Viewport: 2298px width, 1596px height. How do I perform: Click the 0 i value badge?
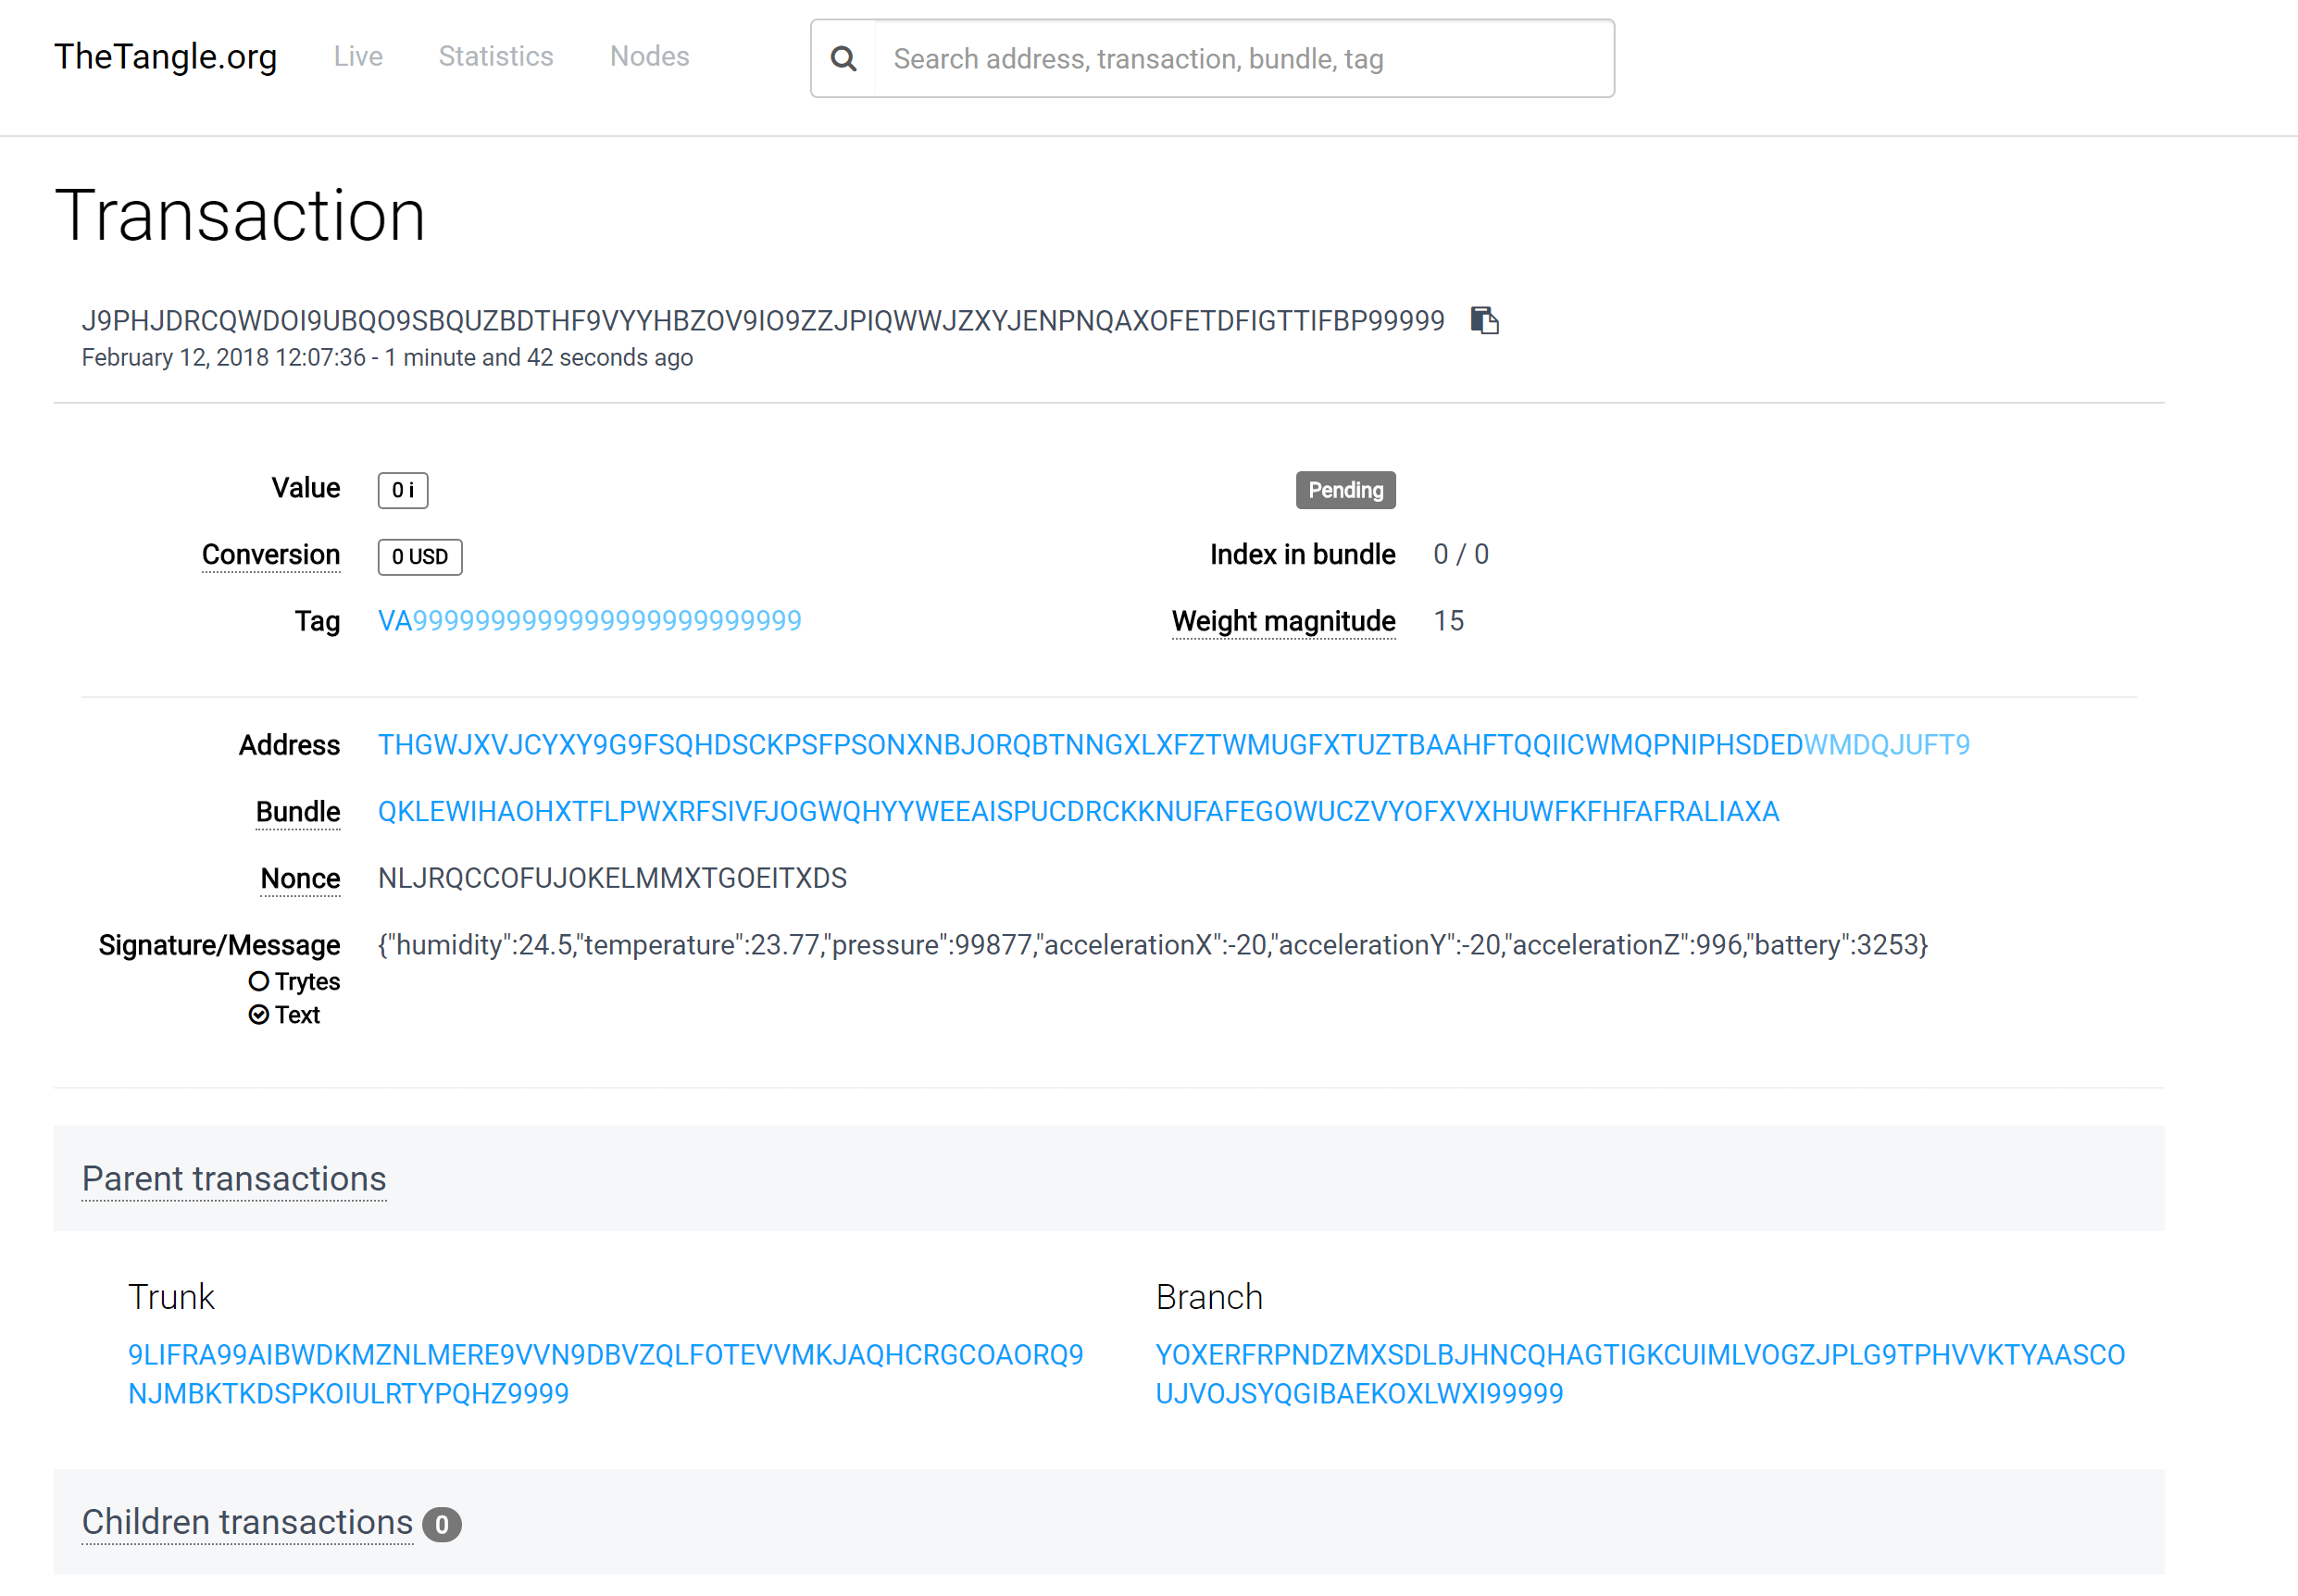pyautogui.click(x=402, y=490)
